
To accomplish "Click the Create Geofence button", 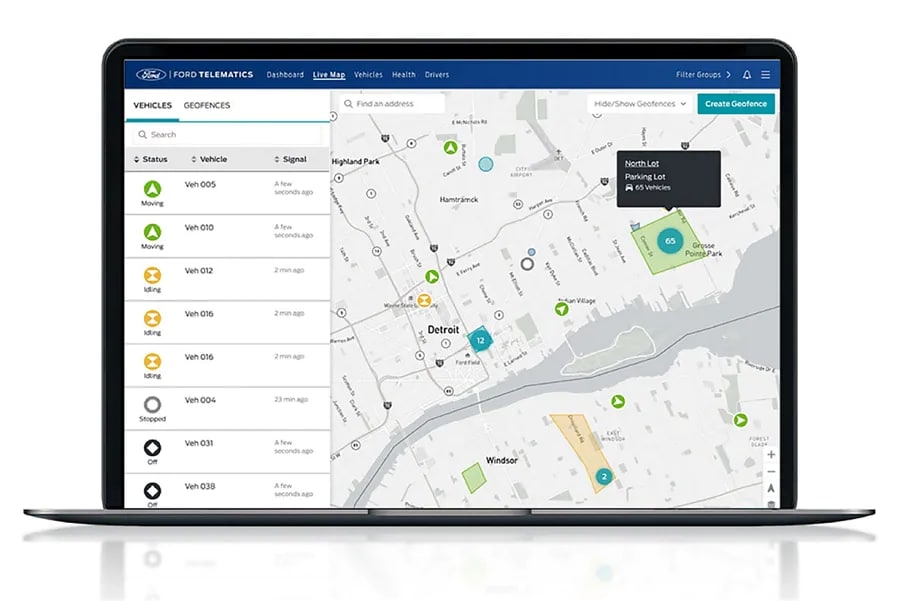I will 735,104.
